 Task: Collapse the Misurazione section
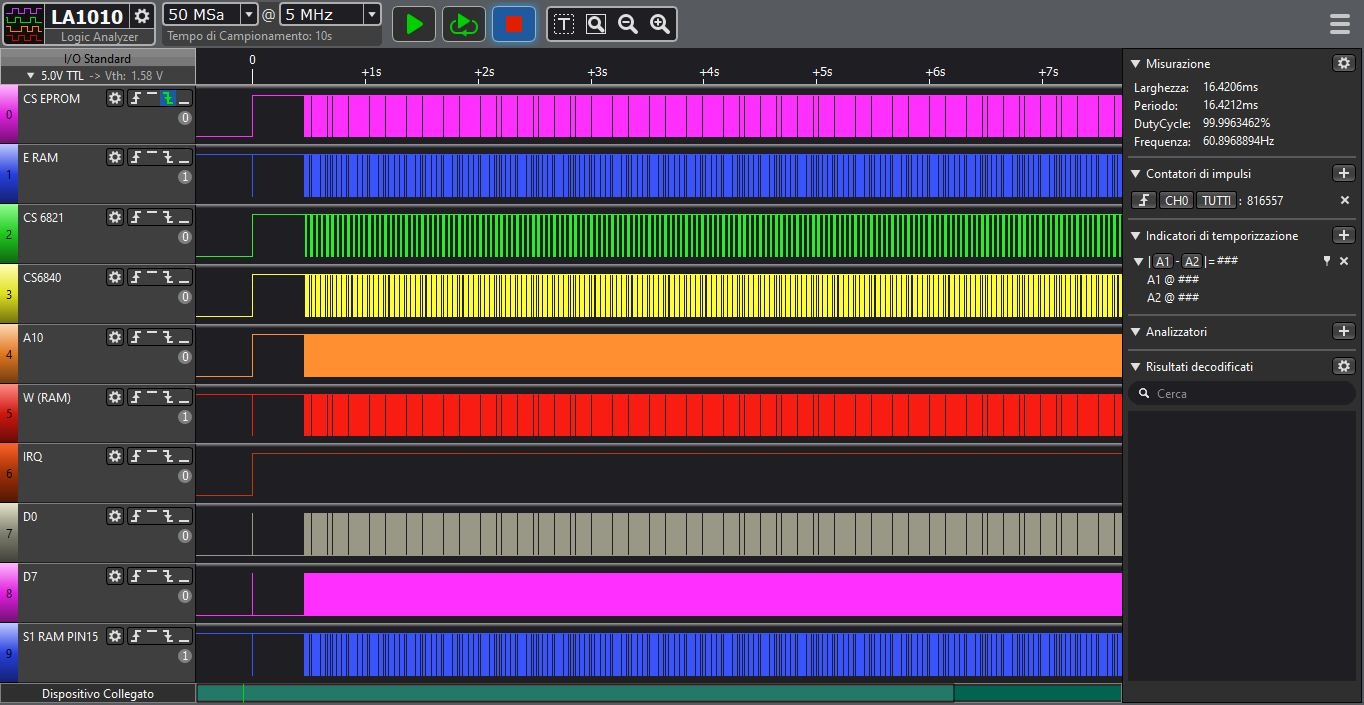(1135, 64)
